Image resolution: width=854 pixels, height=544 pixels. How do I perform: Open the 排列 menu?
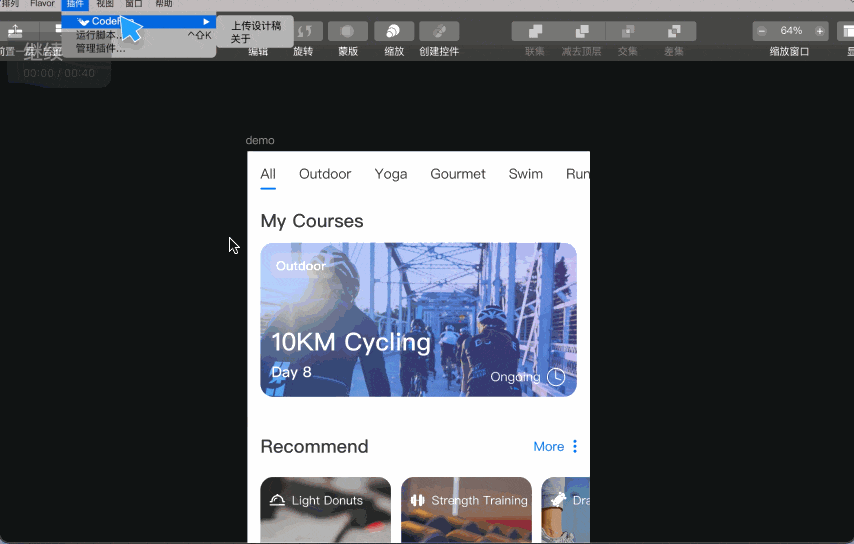[x=10, y=4]
